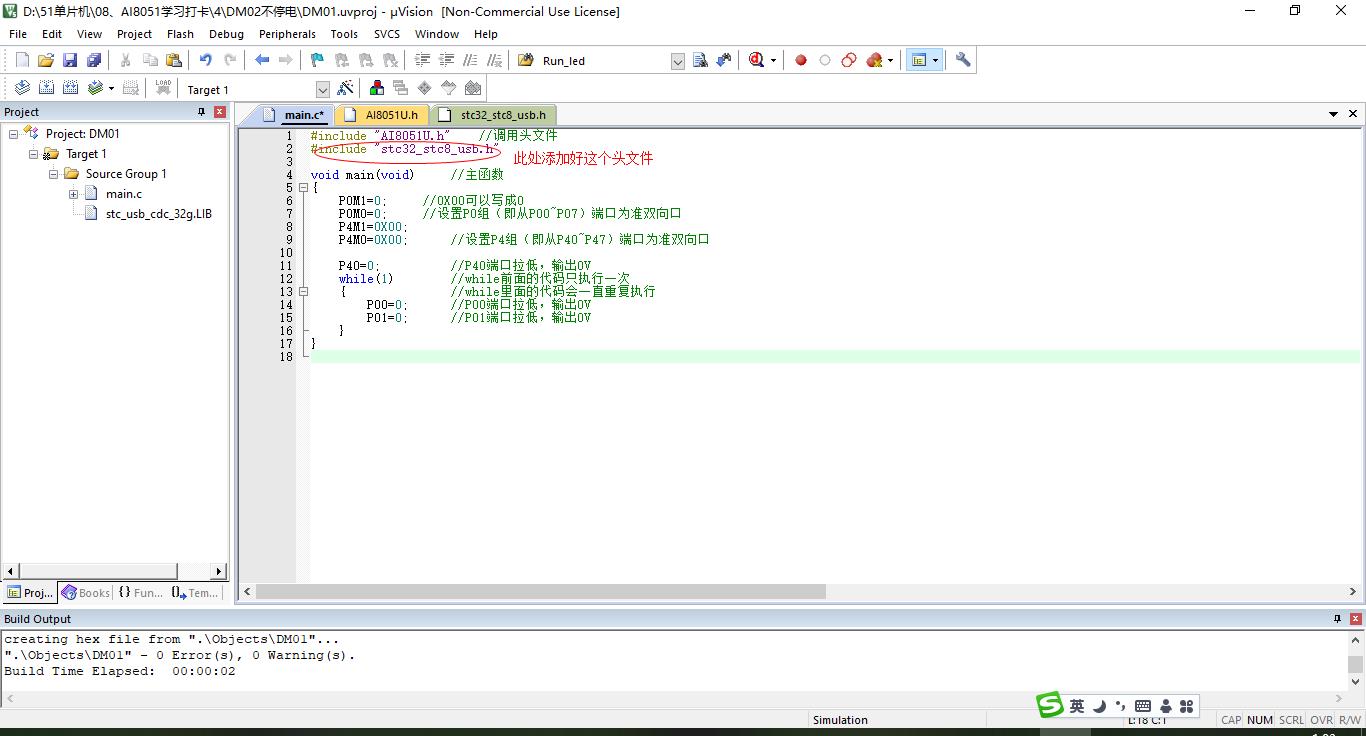Insert a bookmark with the flag icon
The width and height of the screenshot is (1366, 736).
pos(317,60)
